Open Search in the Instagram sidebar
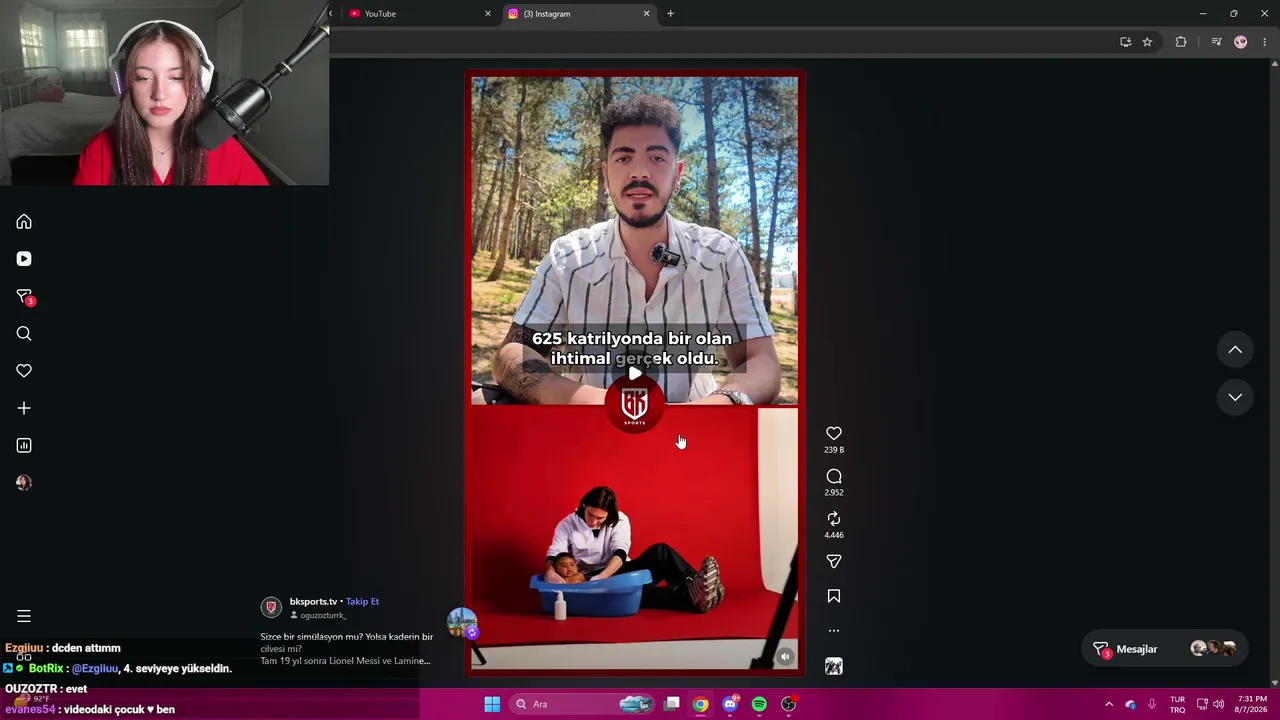1280x720 pixels. tap(24, 334)
